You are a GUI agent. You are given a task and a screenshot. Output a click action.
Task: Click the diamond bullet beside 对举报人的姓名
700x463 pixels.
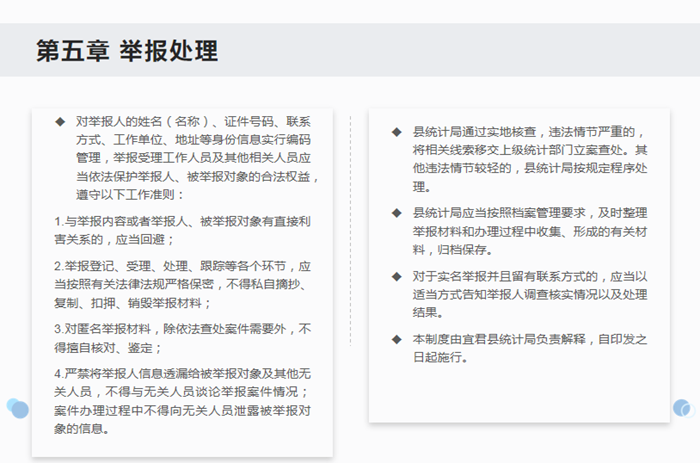pyautogui.click(x=60, y=122)
